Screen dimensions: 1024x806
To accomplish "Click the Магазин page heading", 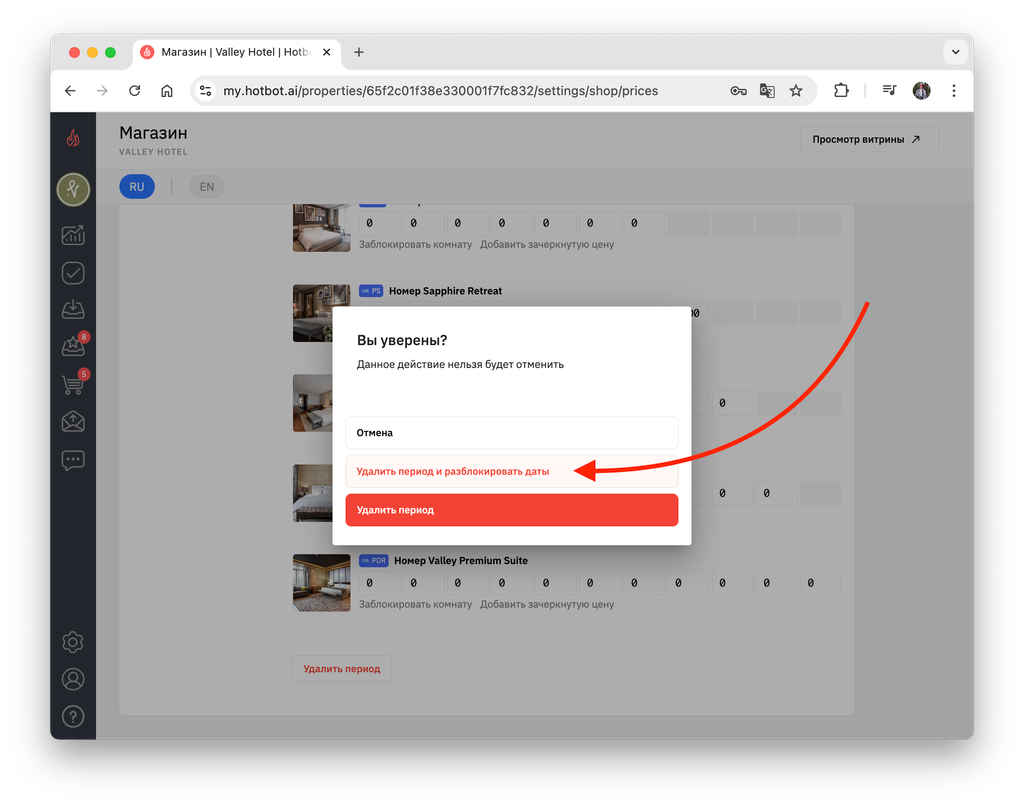I will (153, 133).
